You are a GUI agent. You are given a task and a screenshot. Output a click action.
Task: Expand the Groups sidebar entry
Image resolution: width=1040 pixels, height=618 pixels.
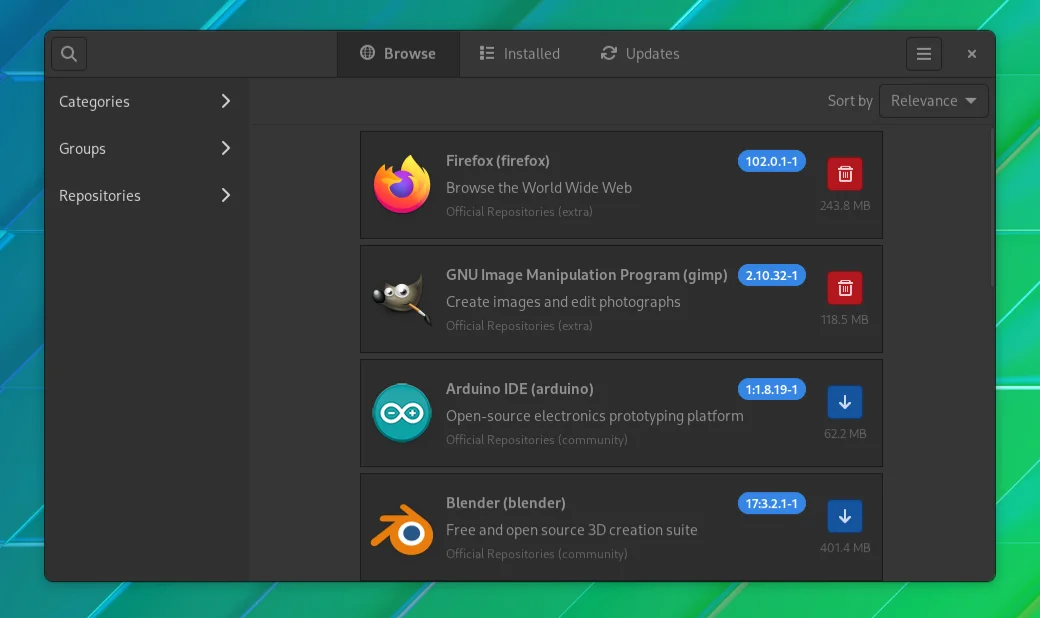[146, 149]
